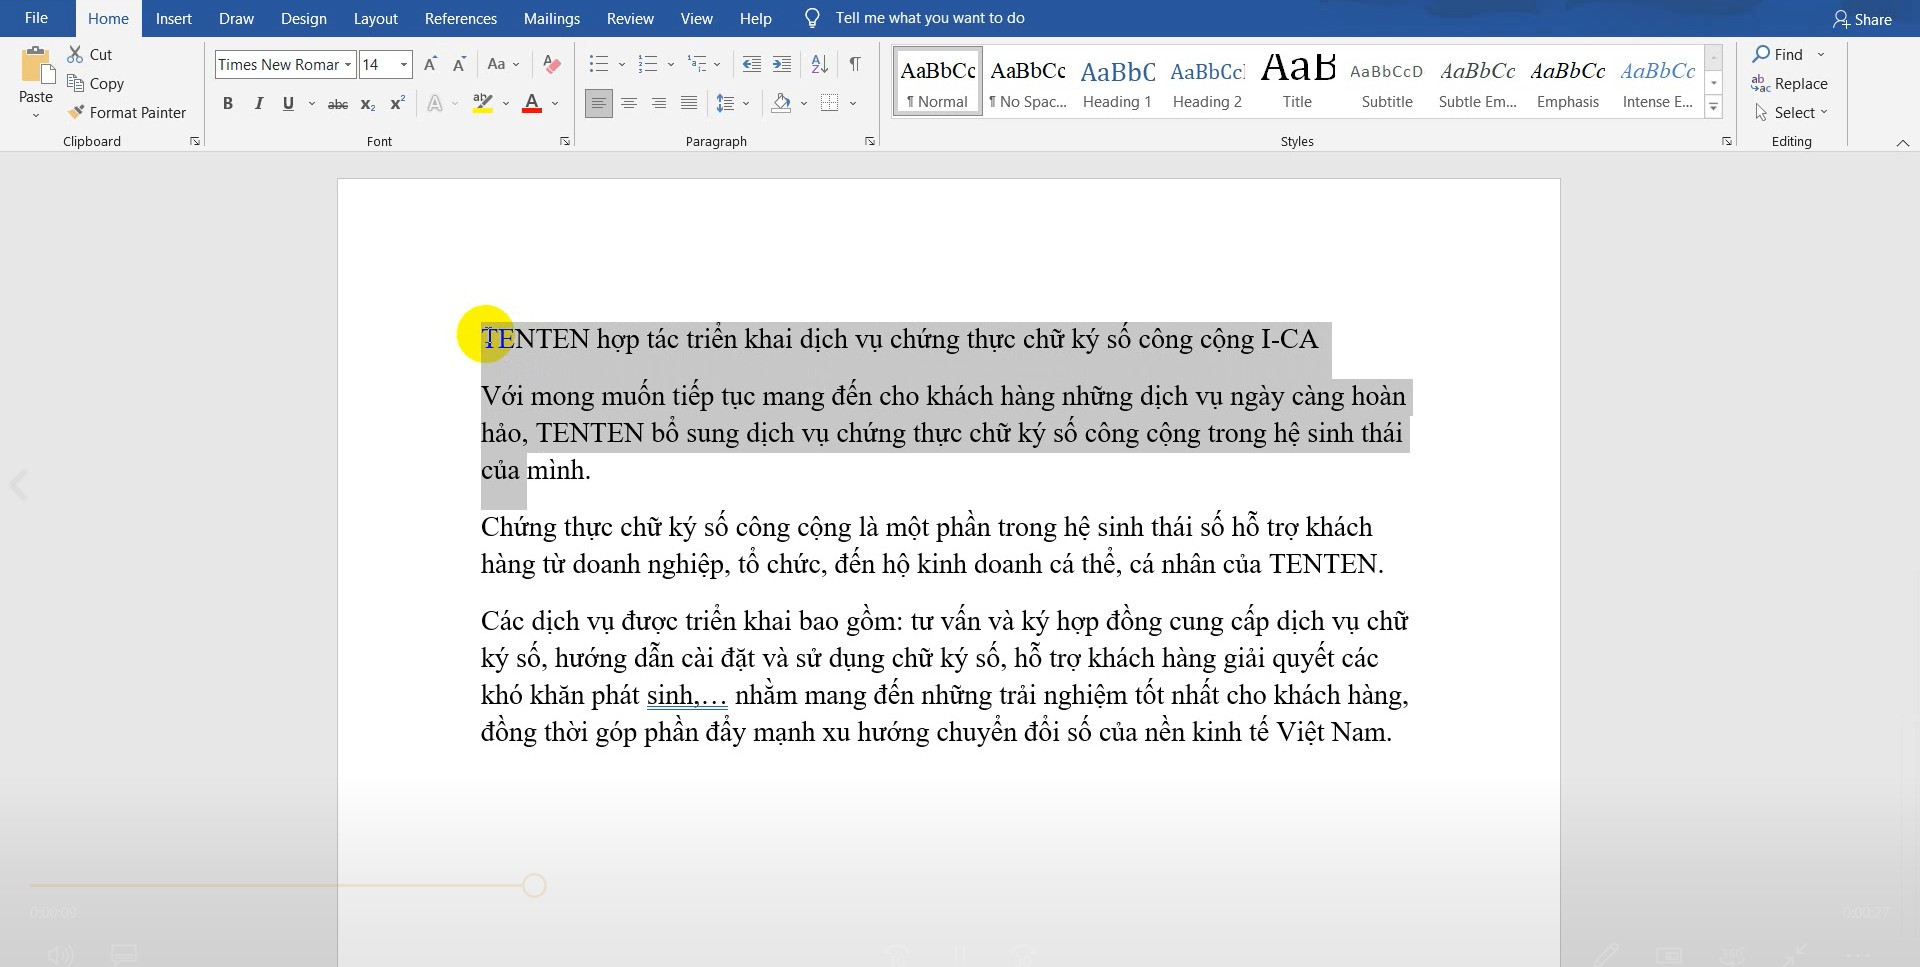Open the File tab
The width and height of the screenshot is (1920, 967).
pyautogui.click(x=36, y=18)
